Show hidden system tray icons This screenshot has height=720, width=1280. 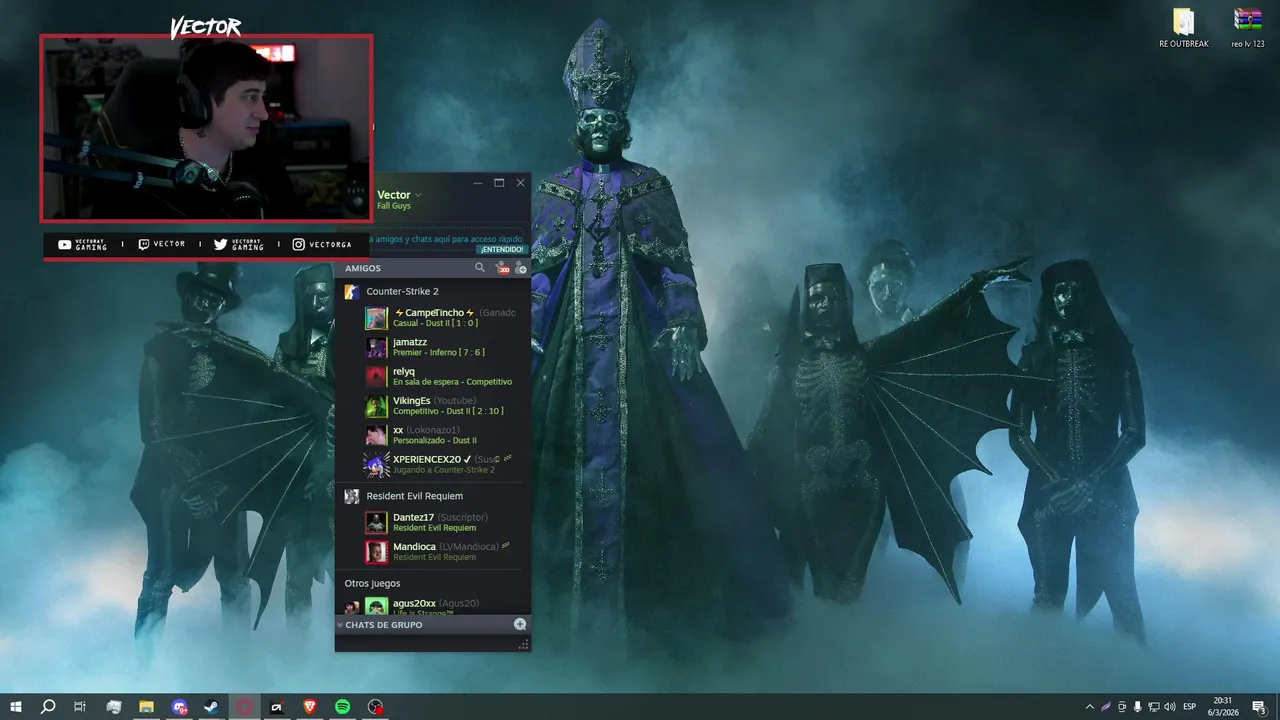click(x=1089, y=707)
